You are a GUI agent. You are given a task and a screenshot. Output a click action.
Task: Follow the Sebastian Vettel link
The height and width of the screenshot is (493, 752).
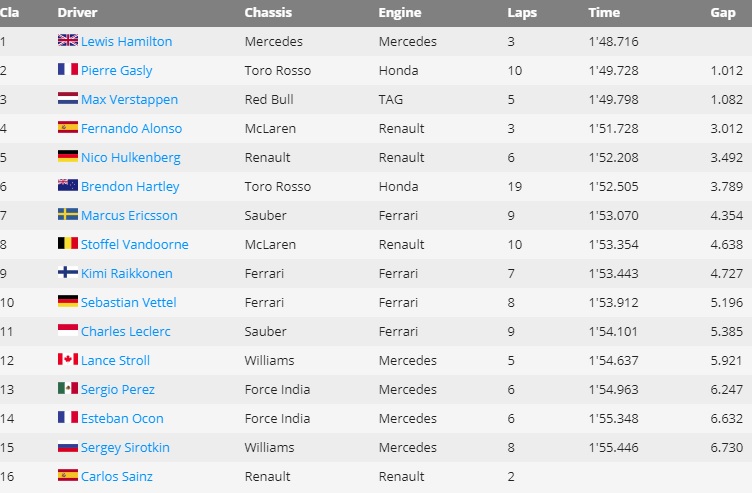[x=129, y=302]
